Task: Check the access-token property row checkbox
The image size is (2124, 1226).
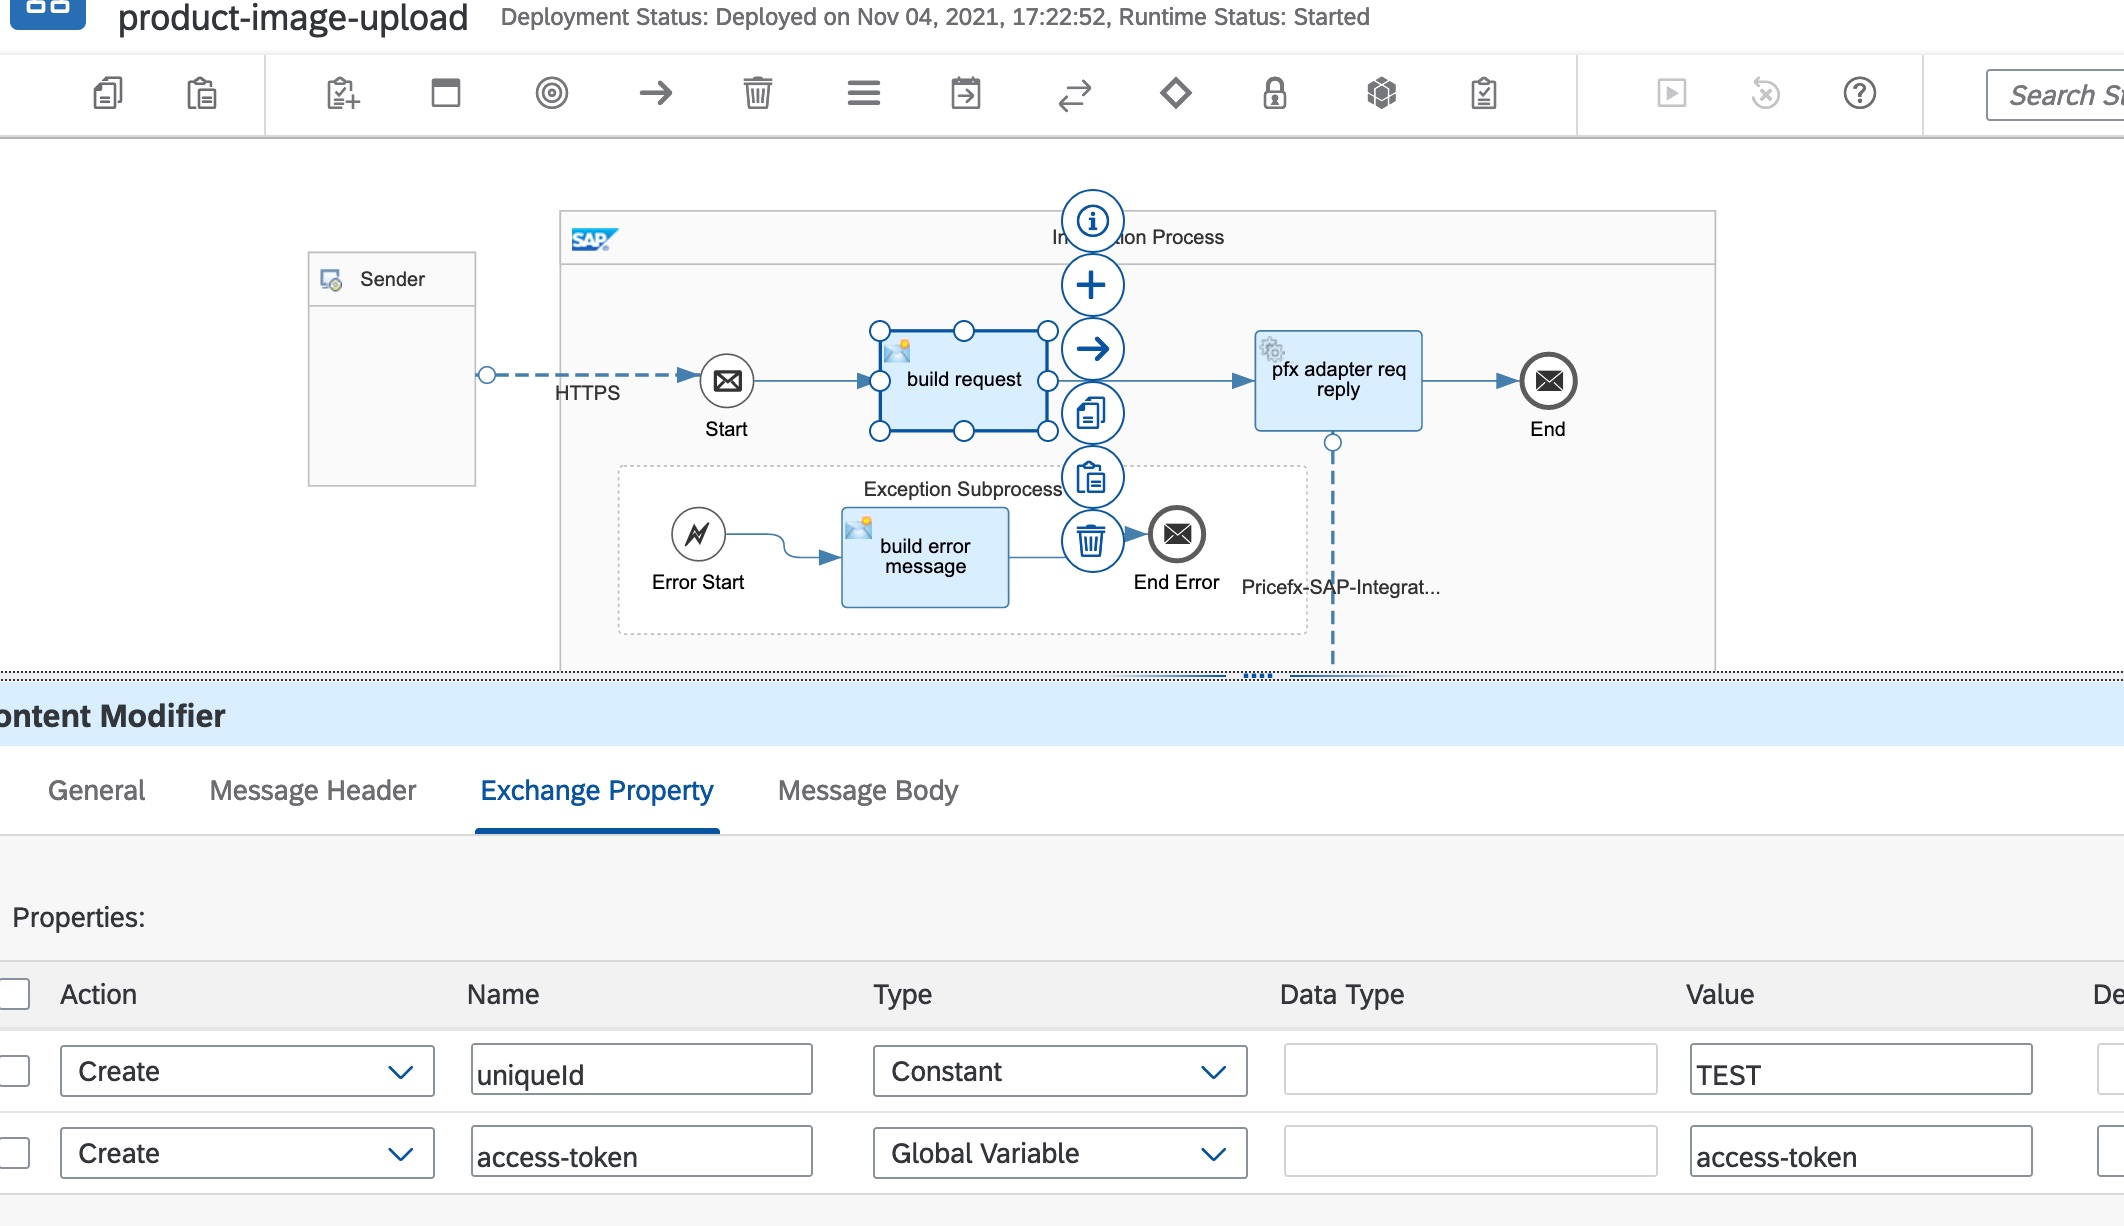Action: [14, 1153]
